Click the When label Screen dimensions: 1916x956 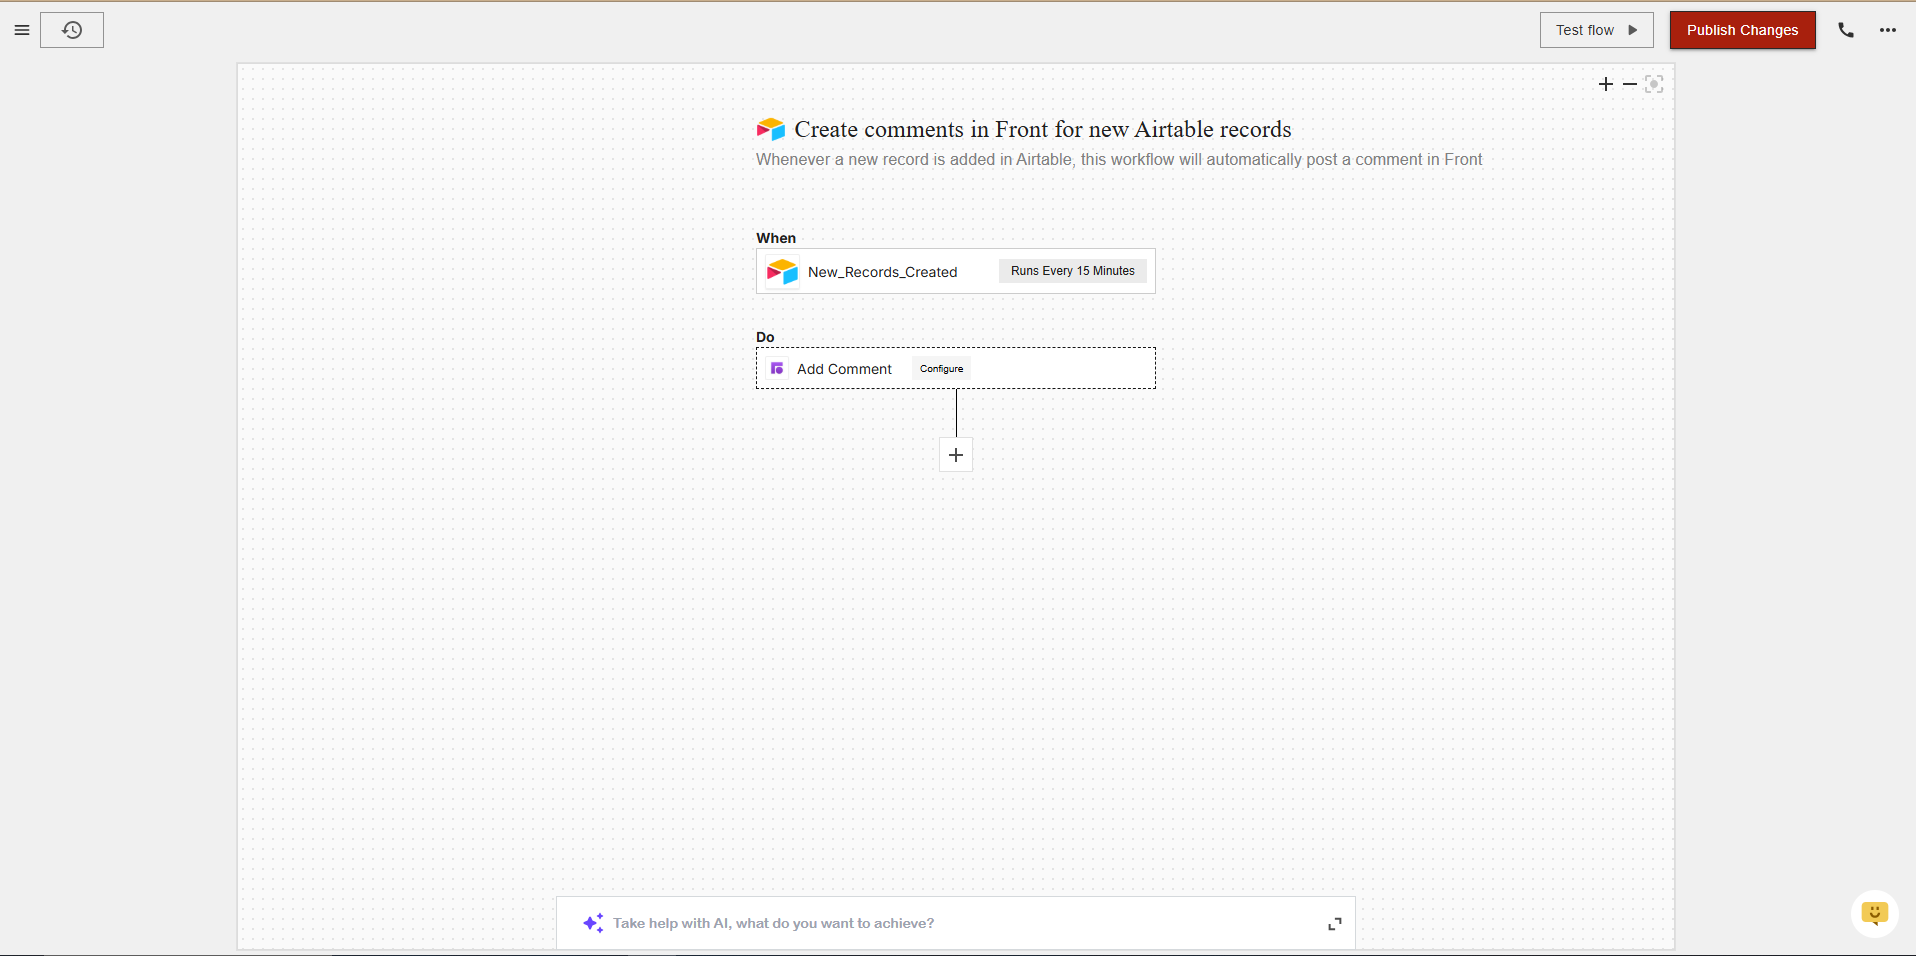776,238
